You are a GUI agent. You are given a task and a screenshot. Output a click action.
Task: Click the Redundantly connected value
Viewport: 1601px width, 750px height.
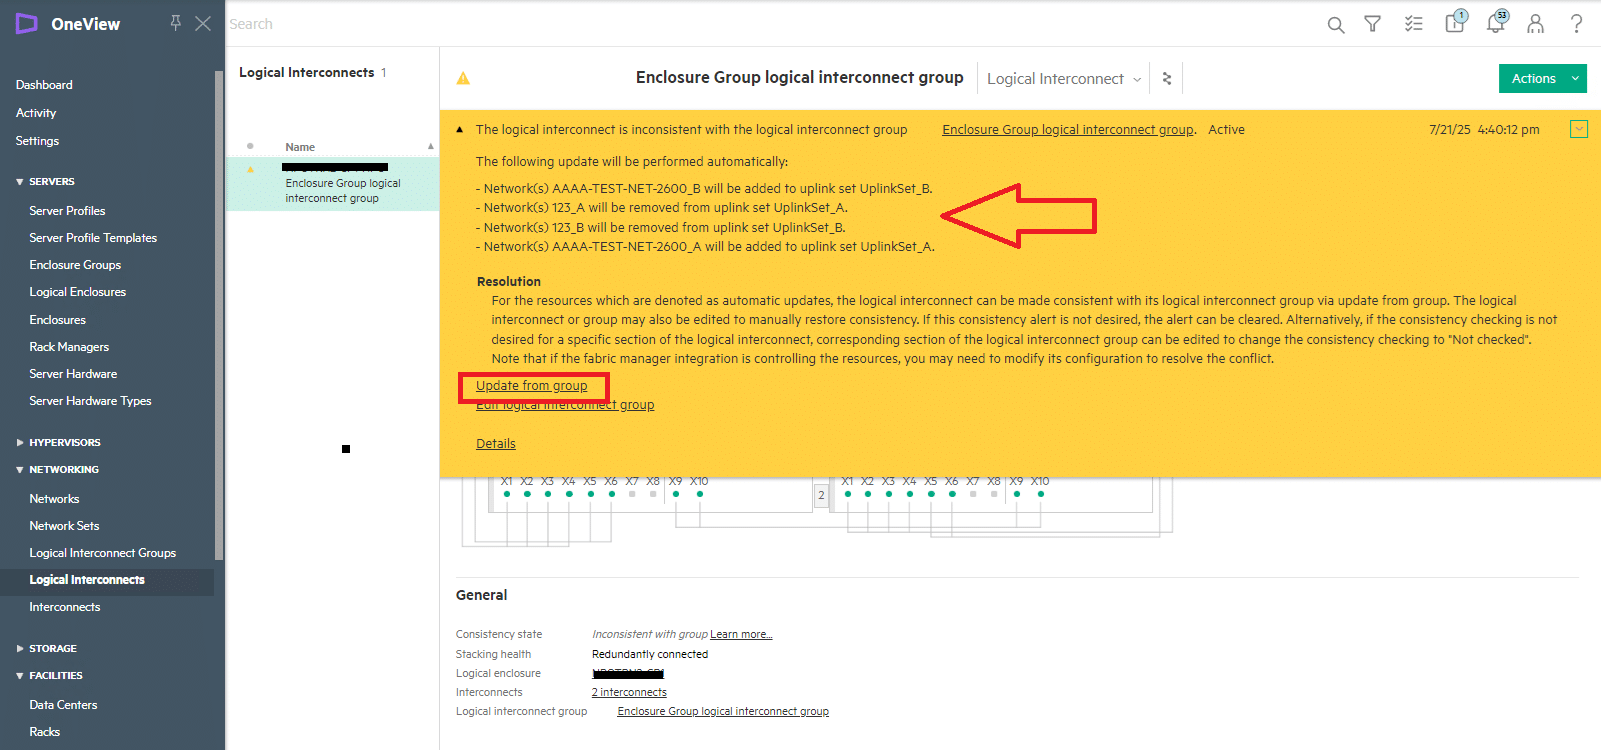coord(650,654)
